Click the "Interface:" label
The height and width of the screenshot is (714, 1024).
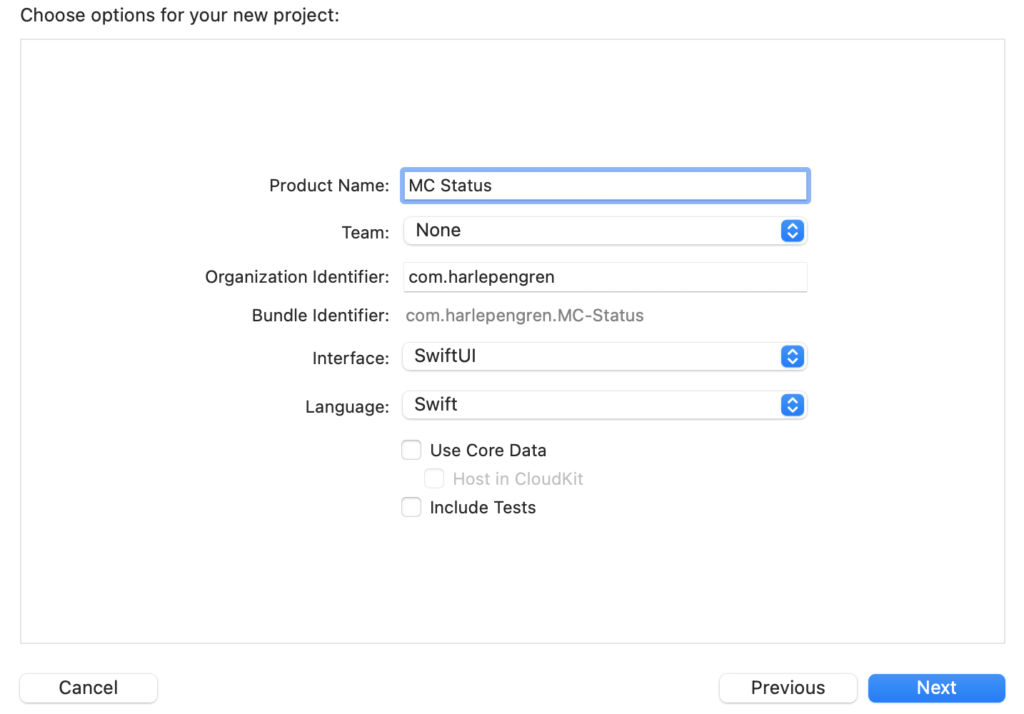coord(350,358)
